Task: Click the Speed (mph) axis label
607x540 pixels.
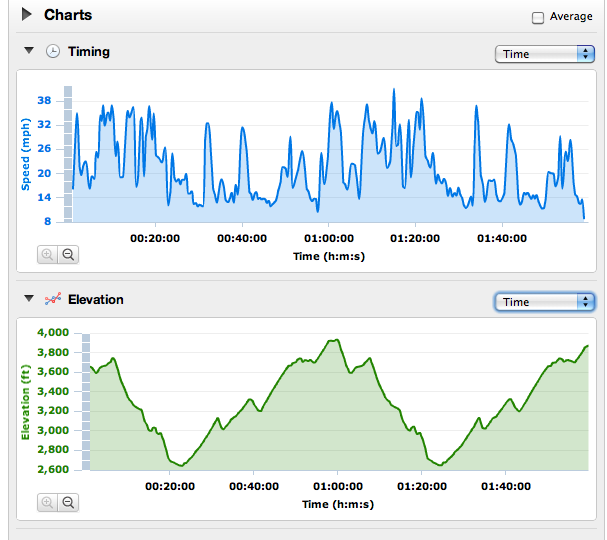Action: [26, 154]
